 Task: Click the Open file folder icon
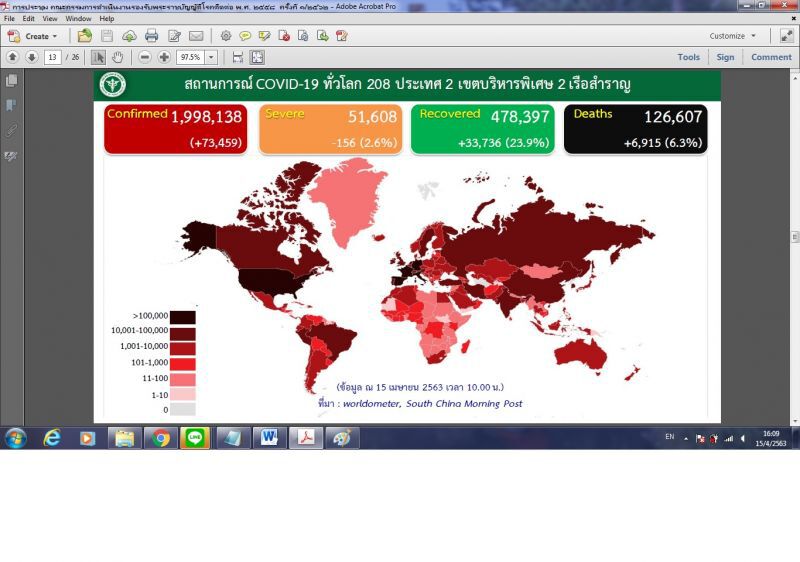coord(85,36)
